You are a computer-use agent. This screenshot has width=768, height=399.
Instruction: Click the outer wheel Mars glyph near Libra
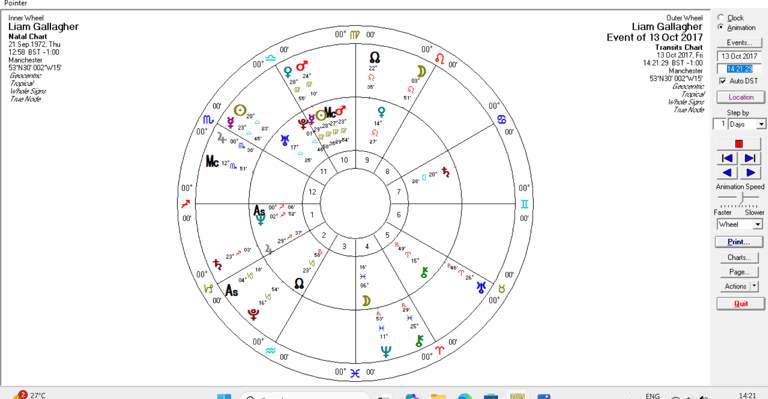click(302, 66)
